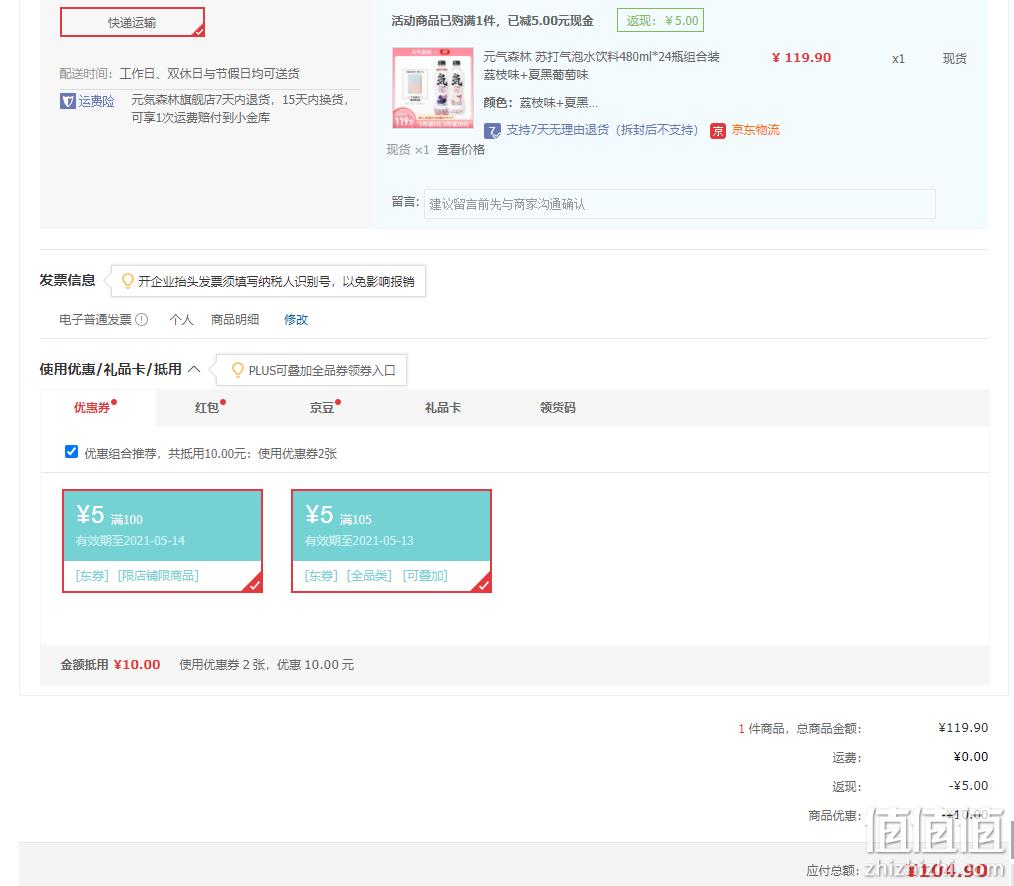Click the ¥119.90 item price
This screenshot has height=886, width=1014.
click(x=801, y=58)
